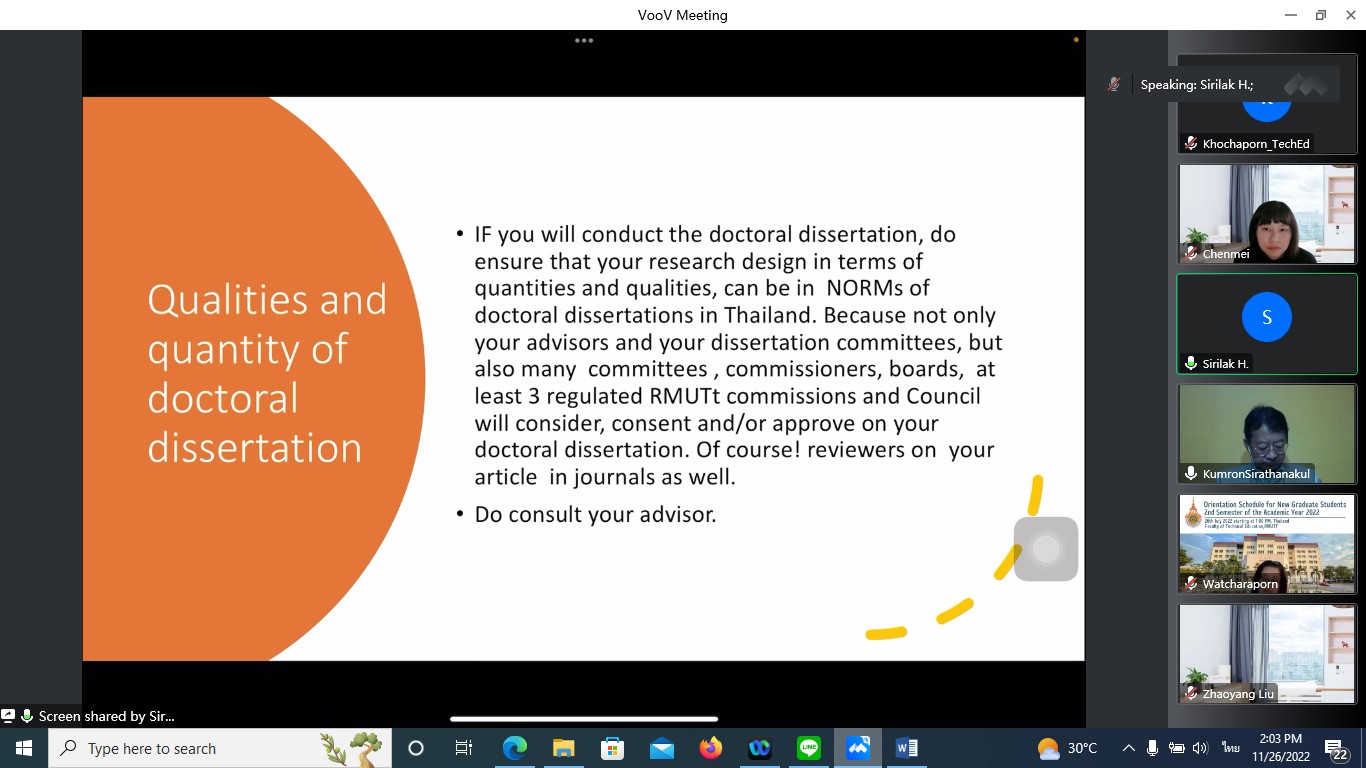Click Zhaoyang Liu's muted microphone icon

(1191, 694)
